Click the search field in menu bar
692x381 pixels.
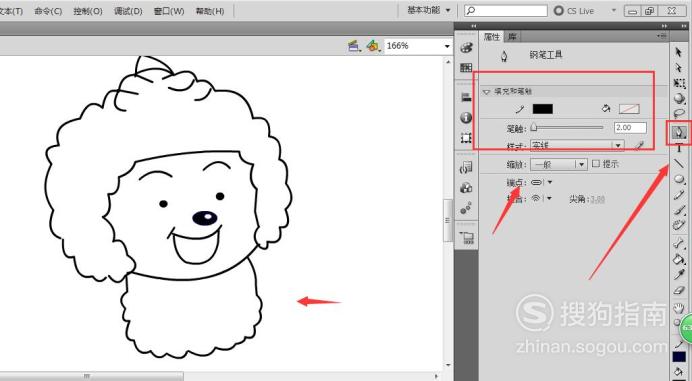point(506,10)
